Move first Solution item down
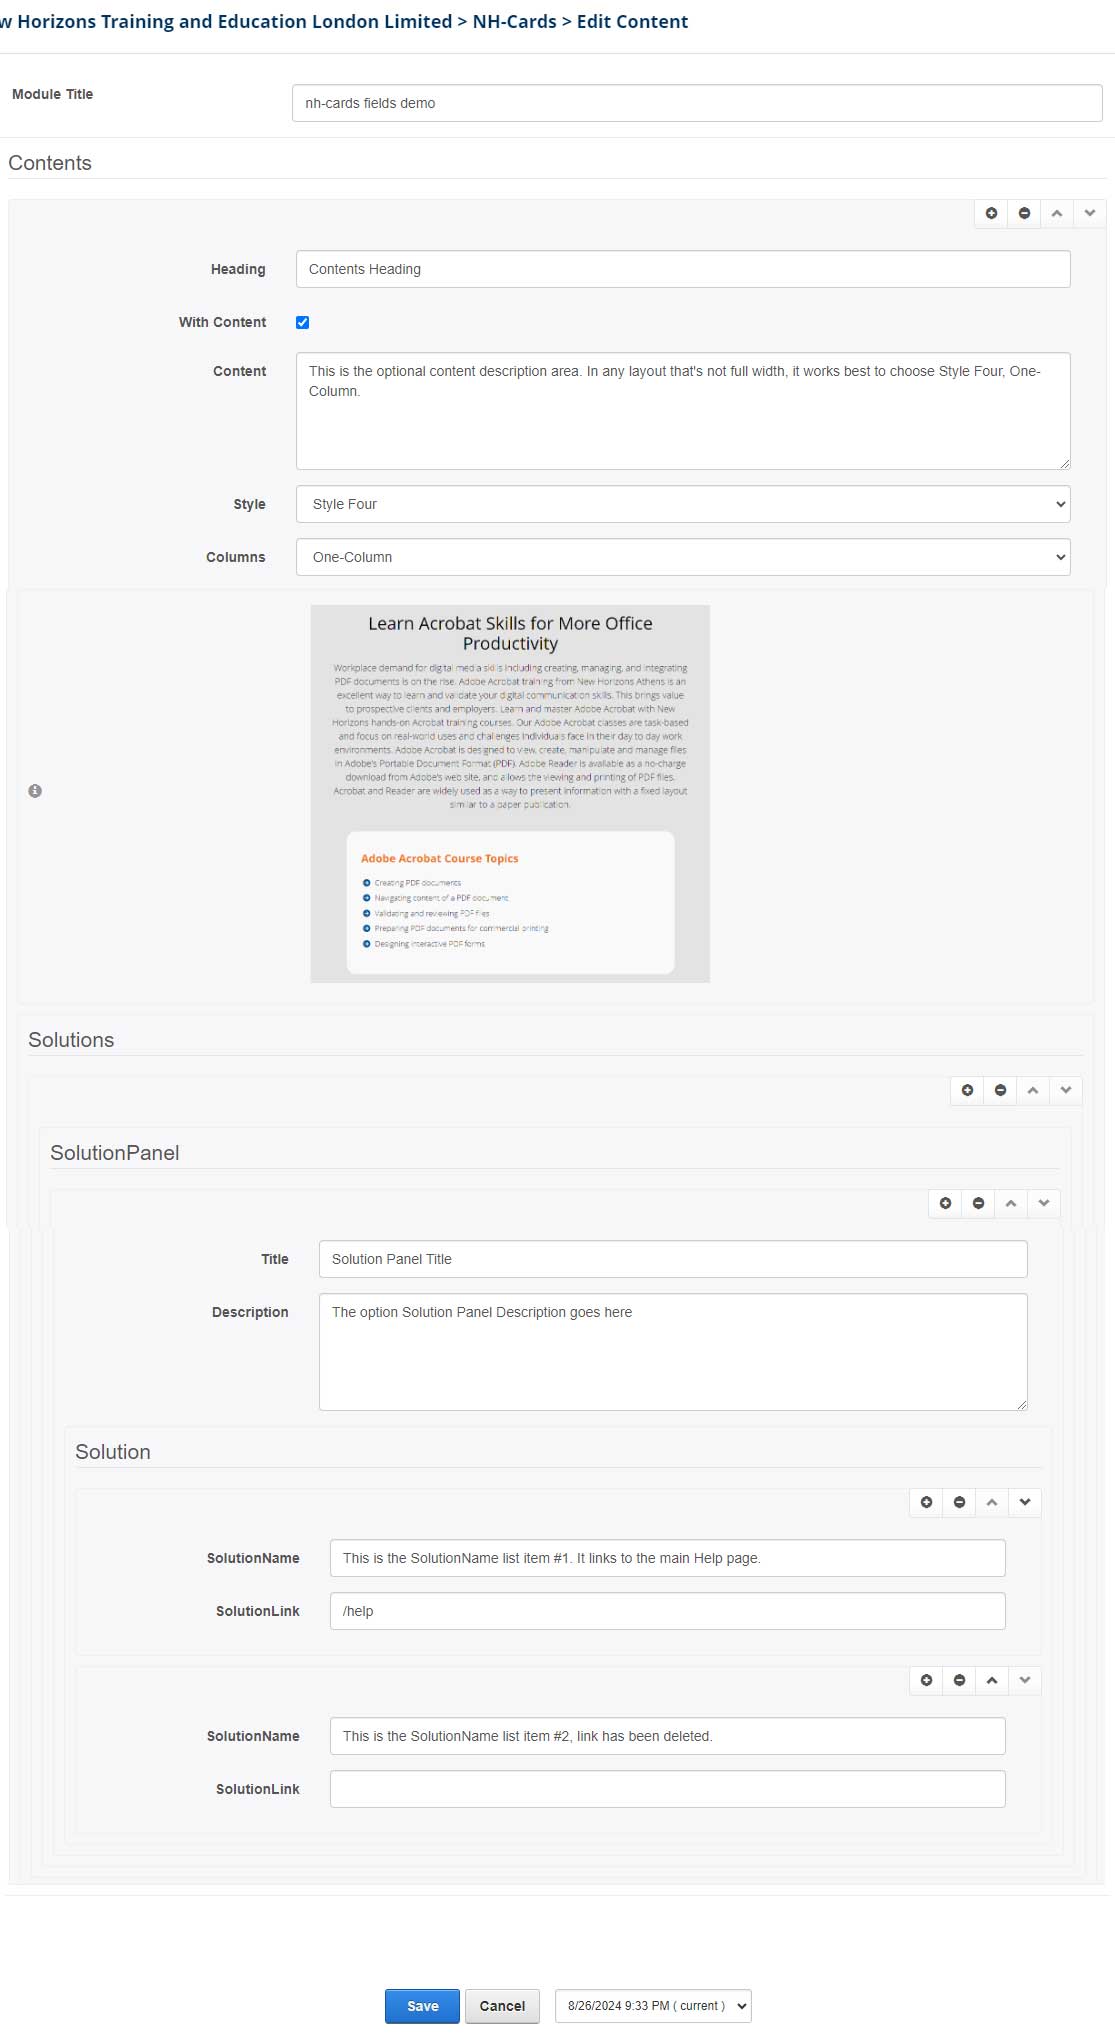 pos(1024,1502)
